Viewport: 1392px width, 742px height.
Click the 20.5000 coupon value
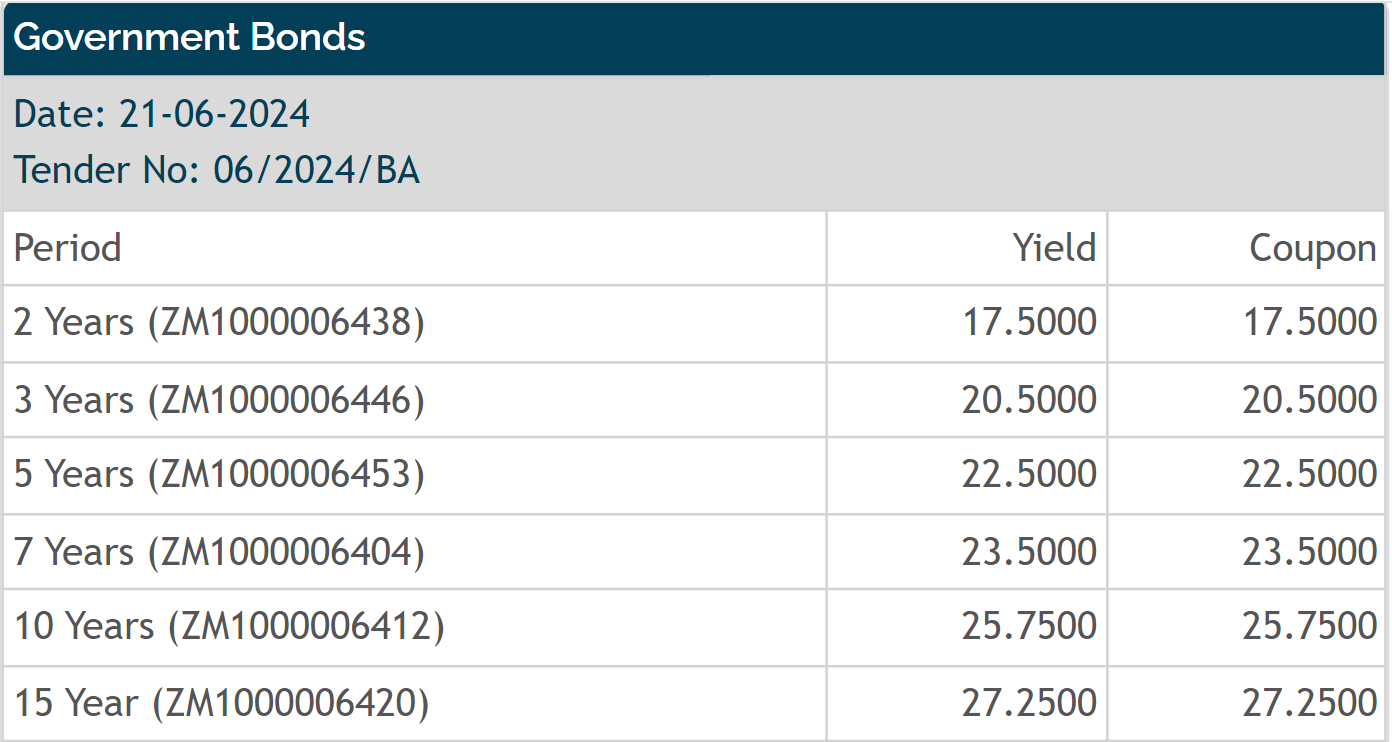point(1310,400)
